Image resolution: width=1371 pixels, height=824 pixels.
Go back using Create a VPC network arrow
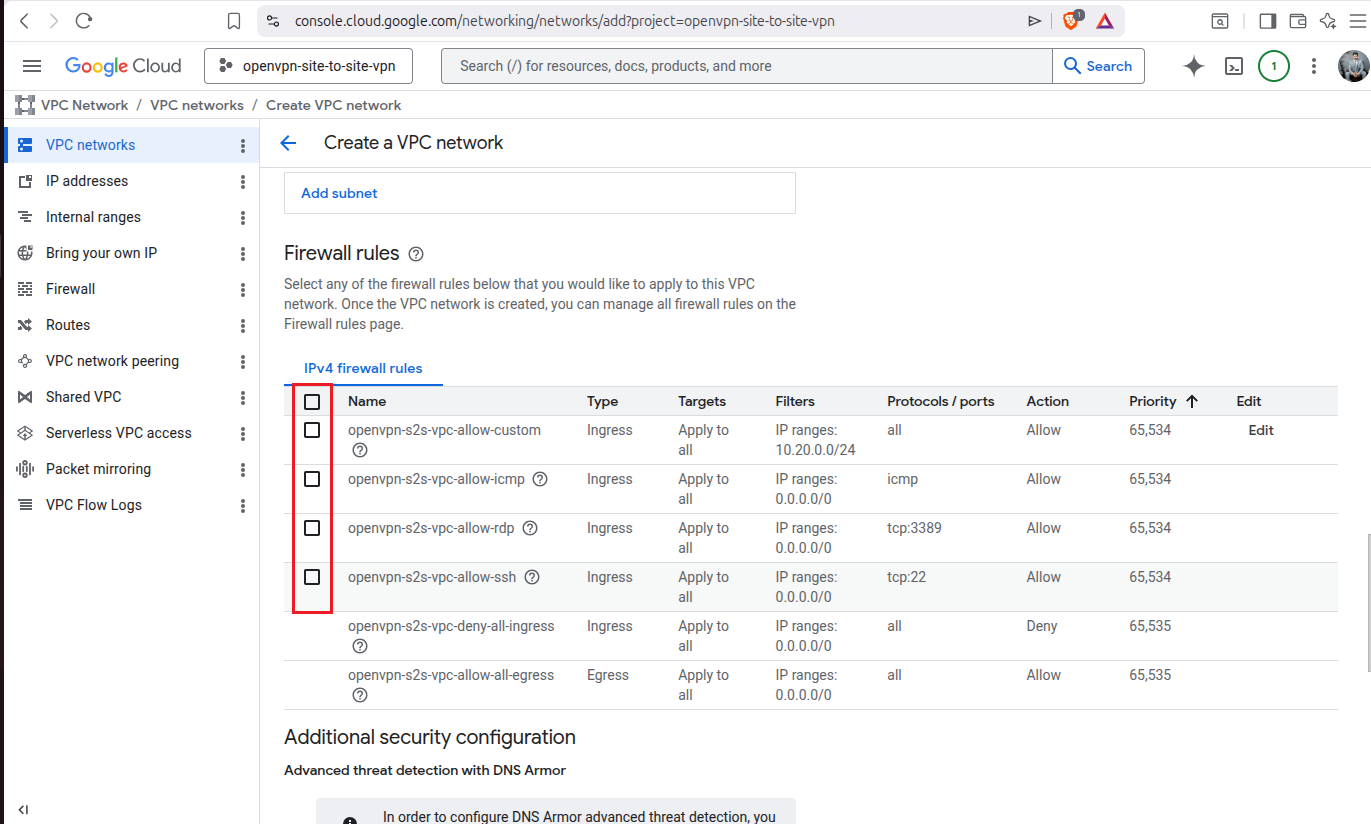tap(288, 143)
